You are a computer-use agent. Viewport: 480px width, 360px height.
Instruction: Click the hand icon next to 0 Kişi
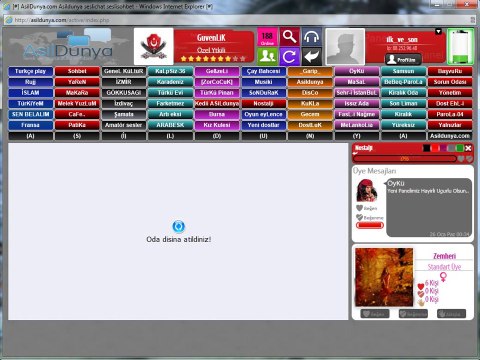[421, 302]
